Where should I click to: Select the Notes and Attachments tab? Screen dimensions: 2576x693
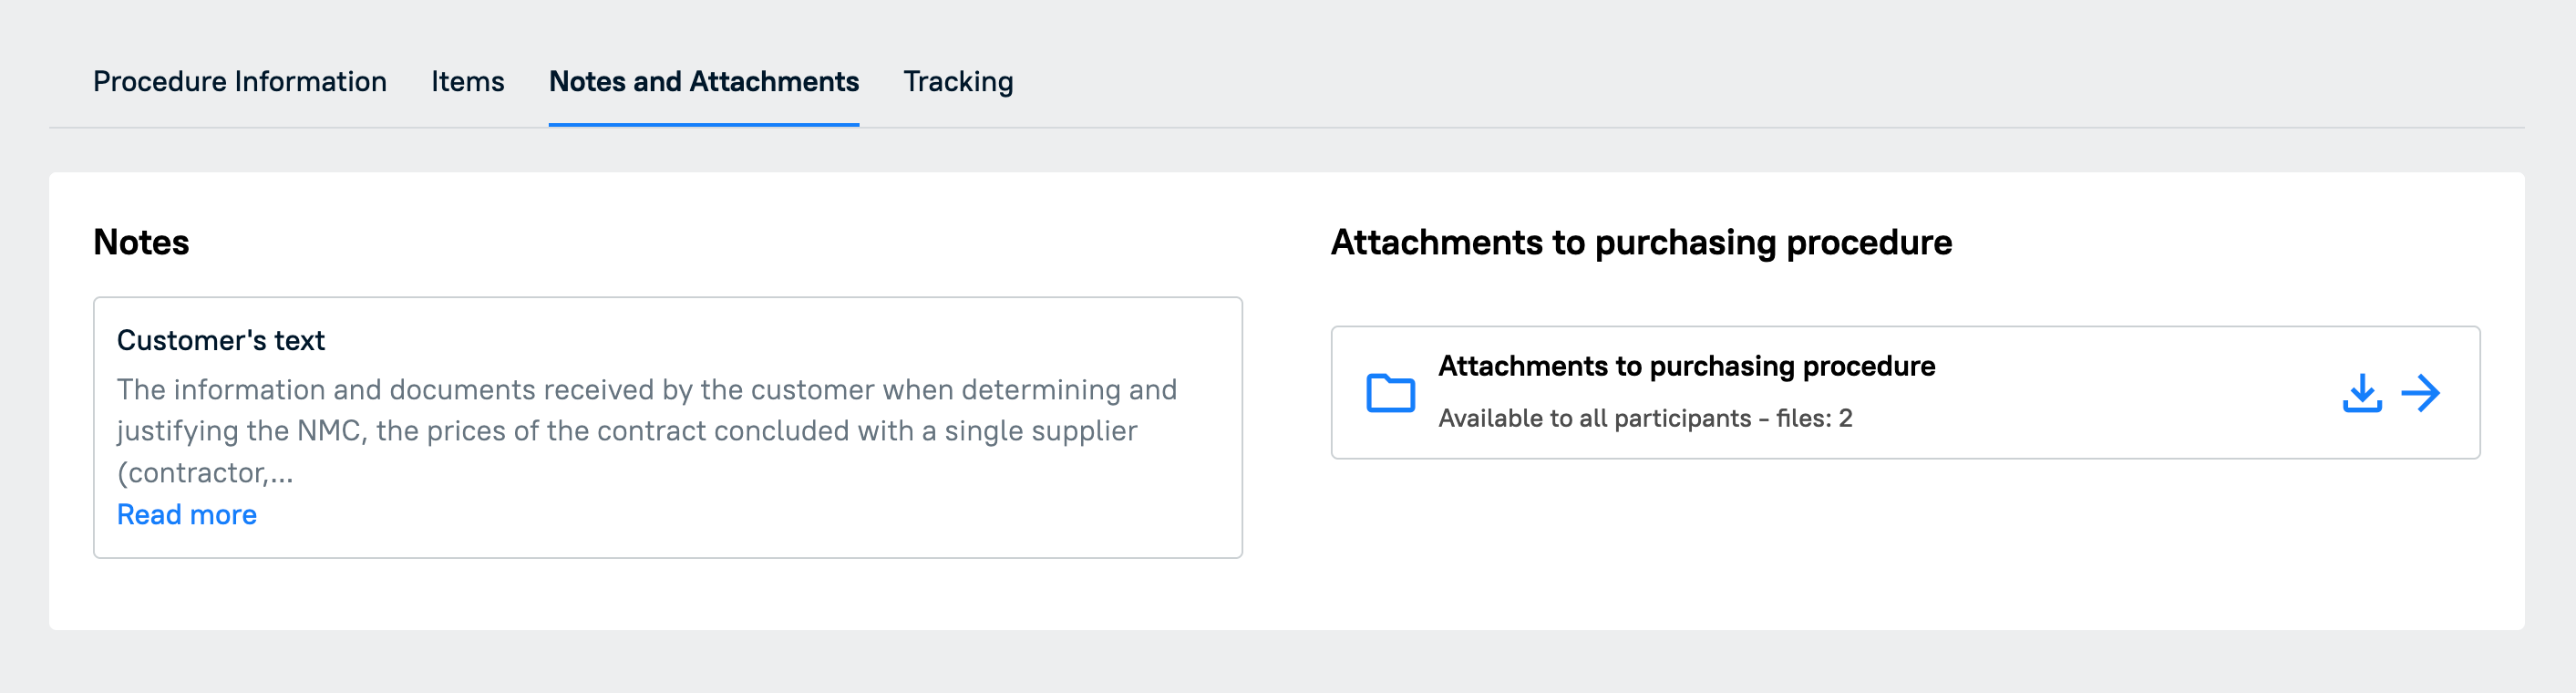(704, 81)
